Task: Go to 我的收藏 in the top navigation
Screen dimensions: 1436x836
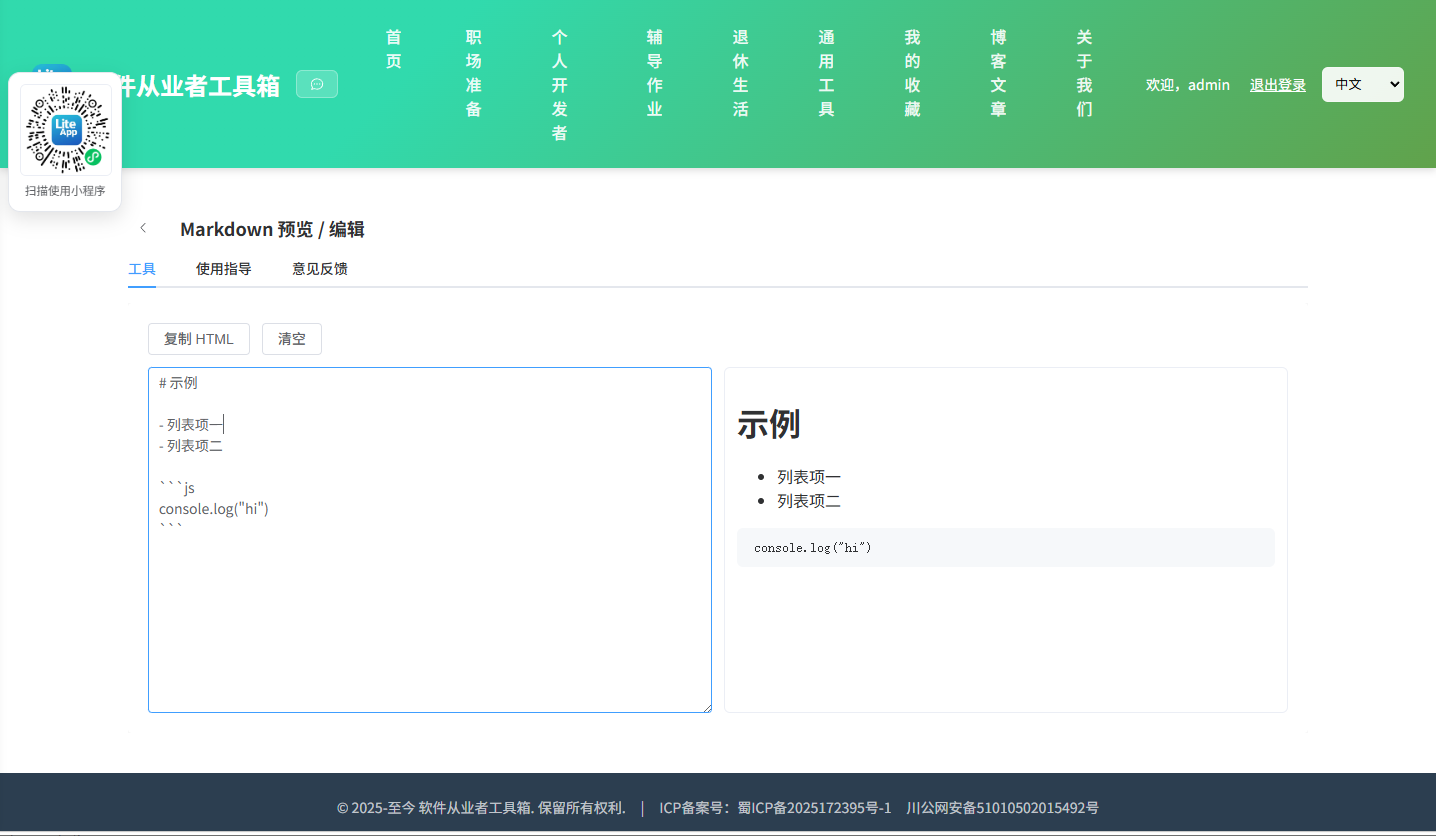Action: [x=913, y=73]
